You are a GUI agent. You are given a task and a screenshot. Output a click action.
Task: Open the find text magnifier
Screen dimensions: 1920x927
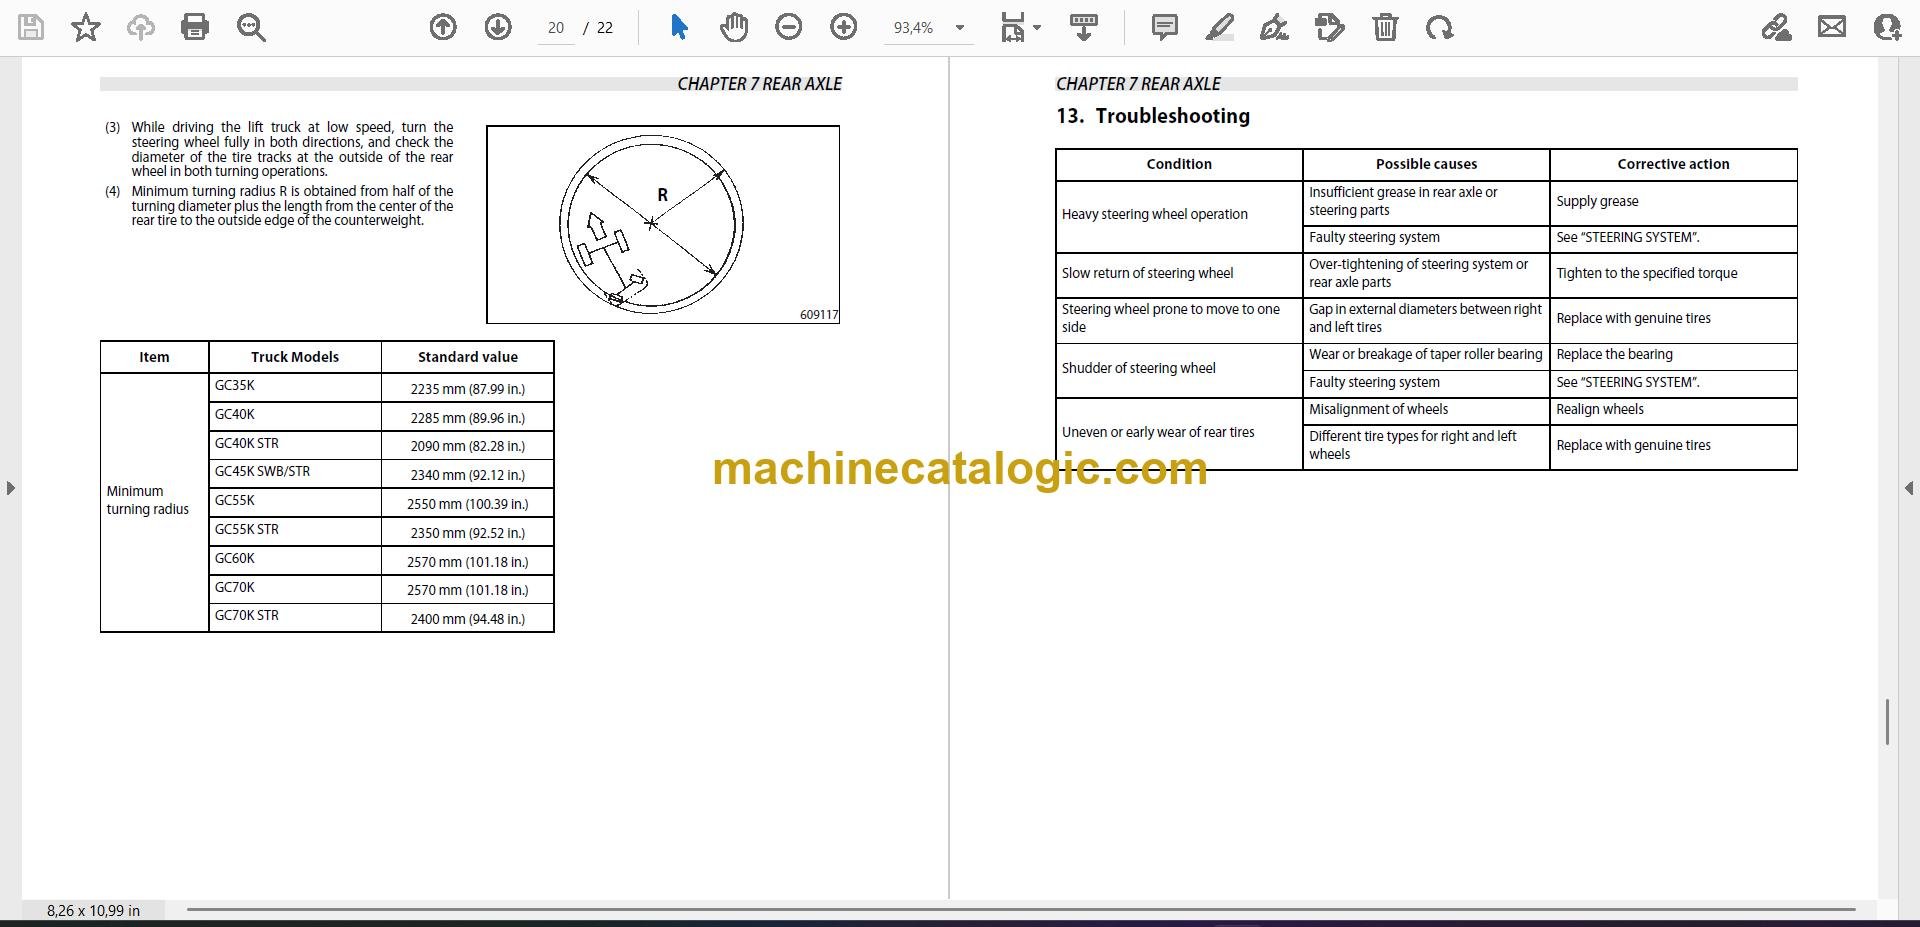coord(251,27)
